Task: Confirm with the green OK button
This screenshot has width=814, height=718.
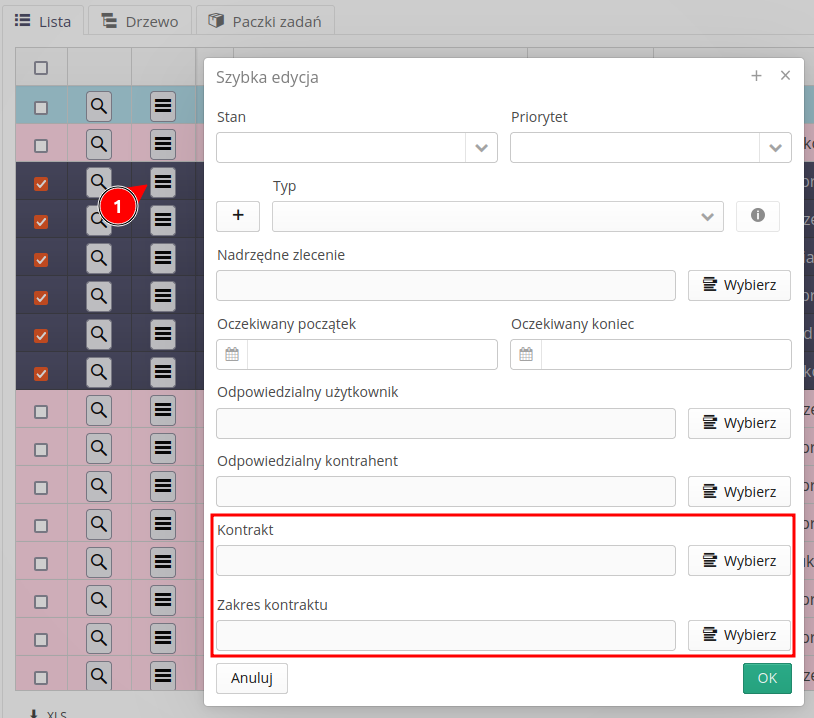Action: click(x=767, y=678)
